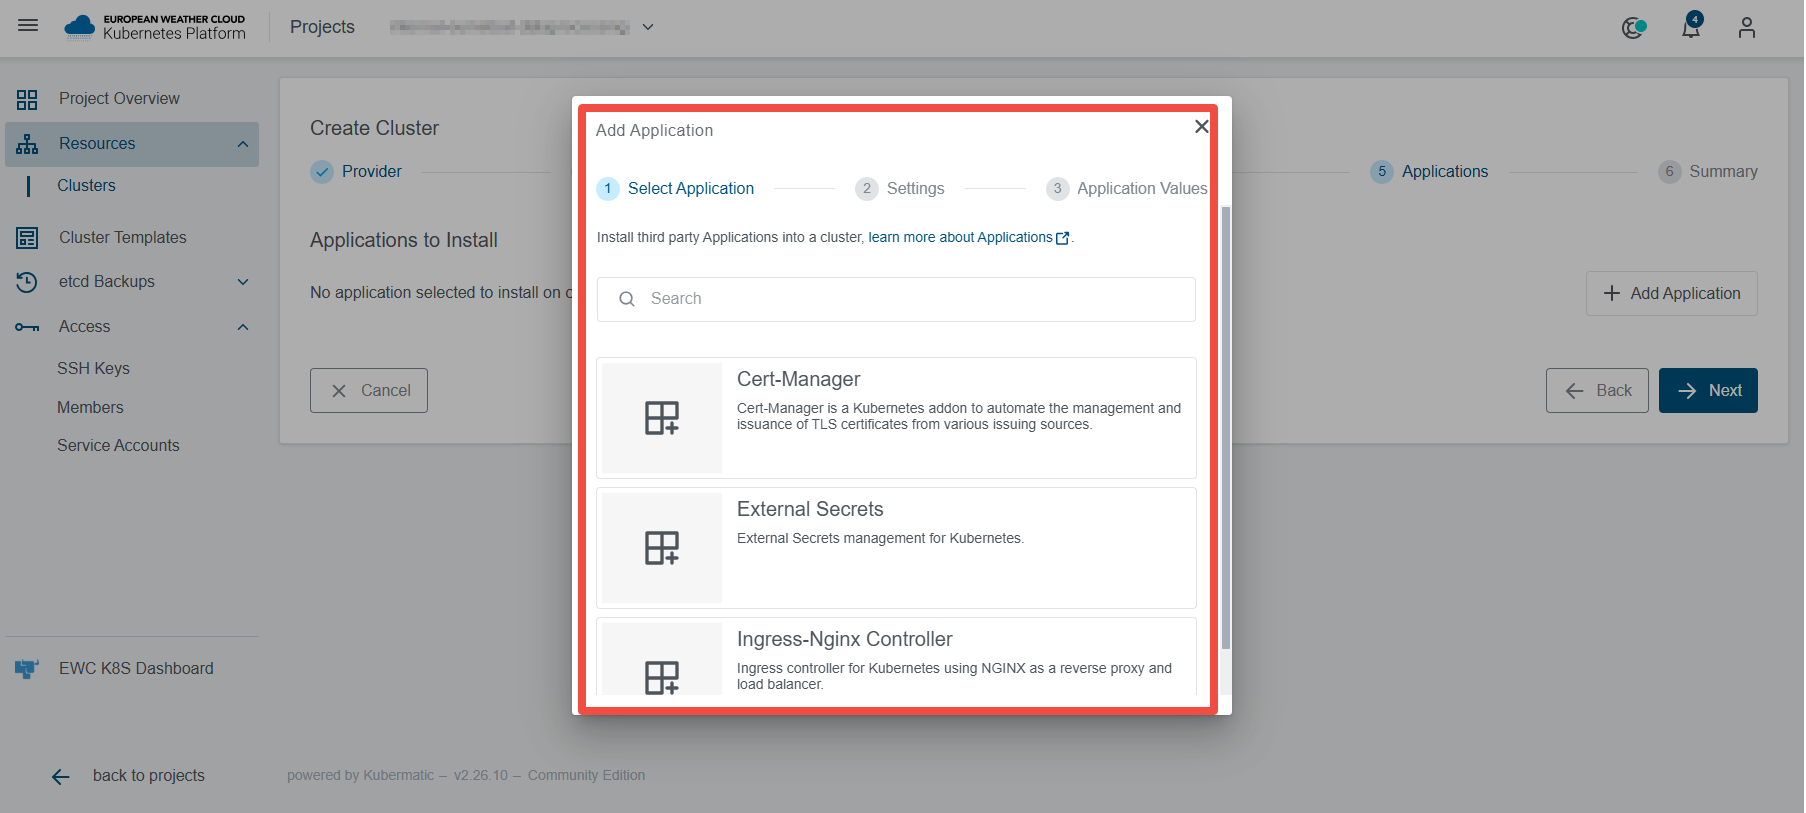Image resolution: width=1806 pixels, height=813 pixels.
Task: Open Members page
Action: click(90, 408)
